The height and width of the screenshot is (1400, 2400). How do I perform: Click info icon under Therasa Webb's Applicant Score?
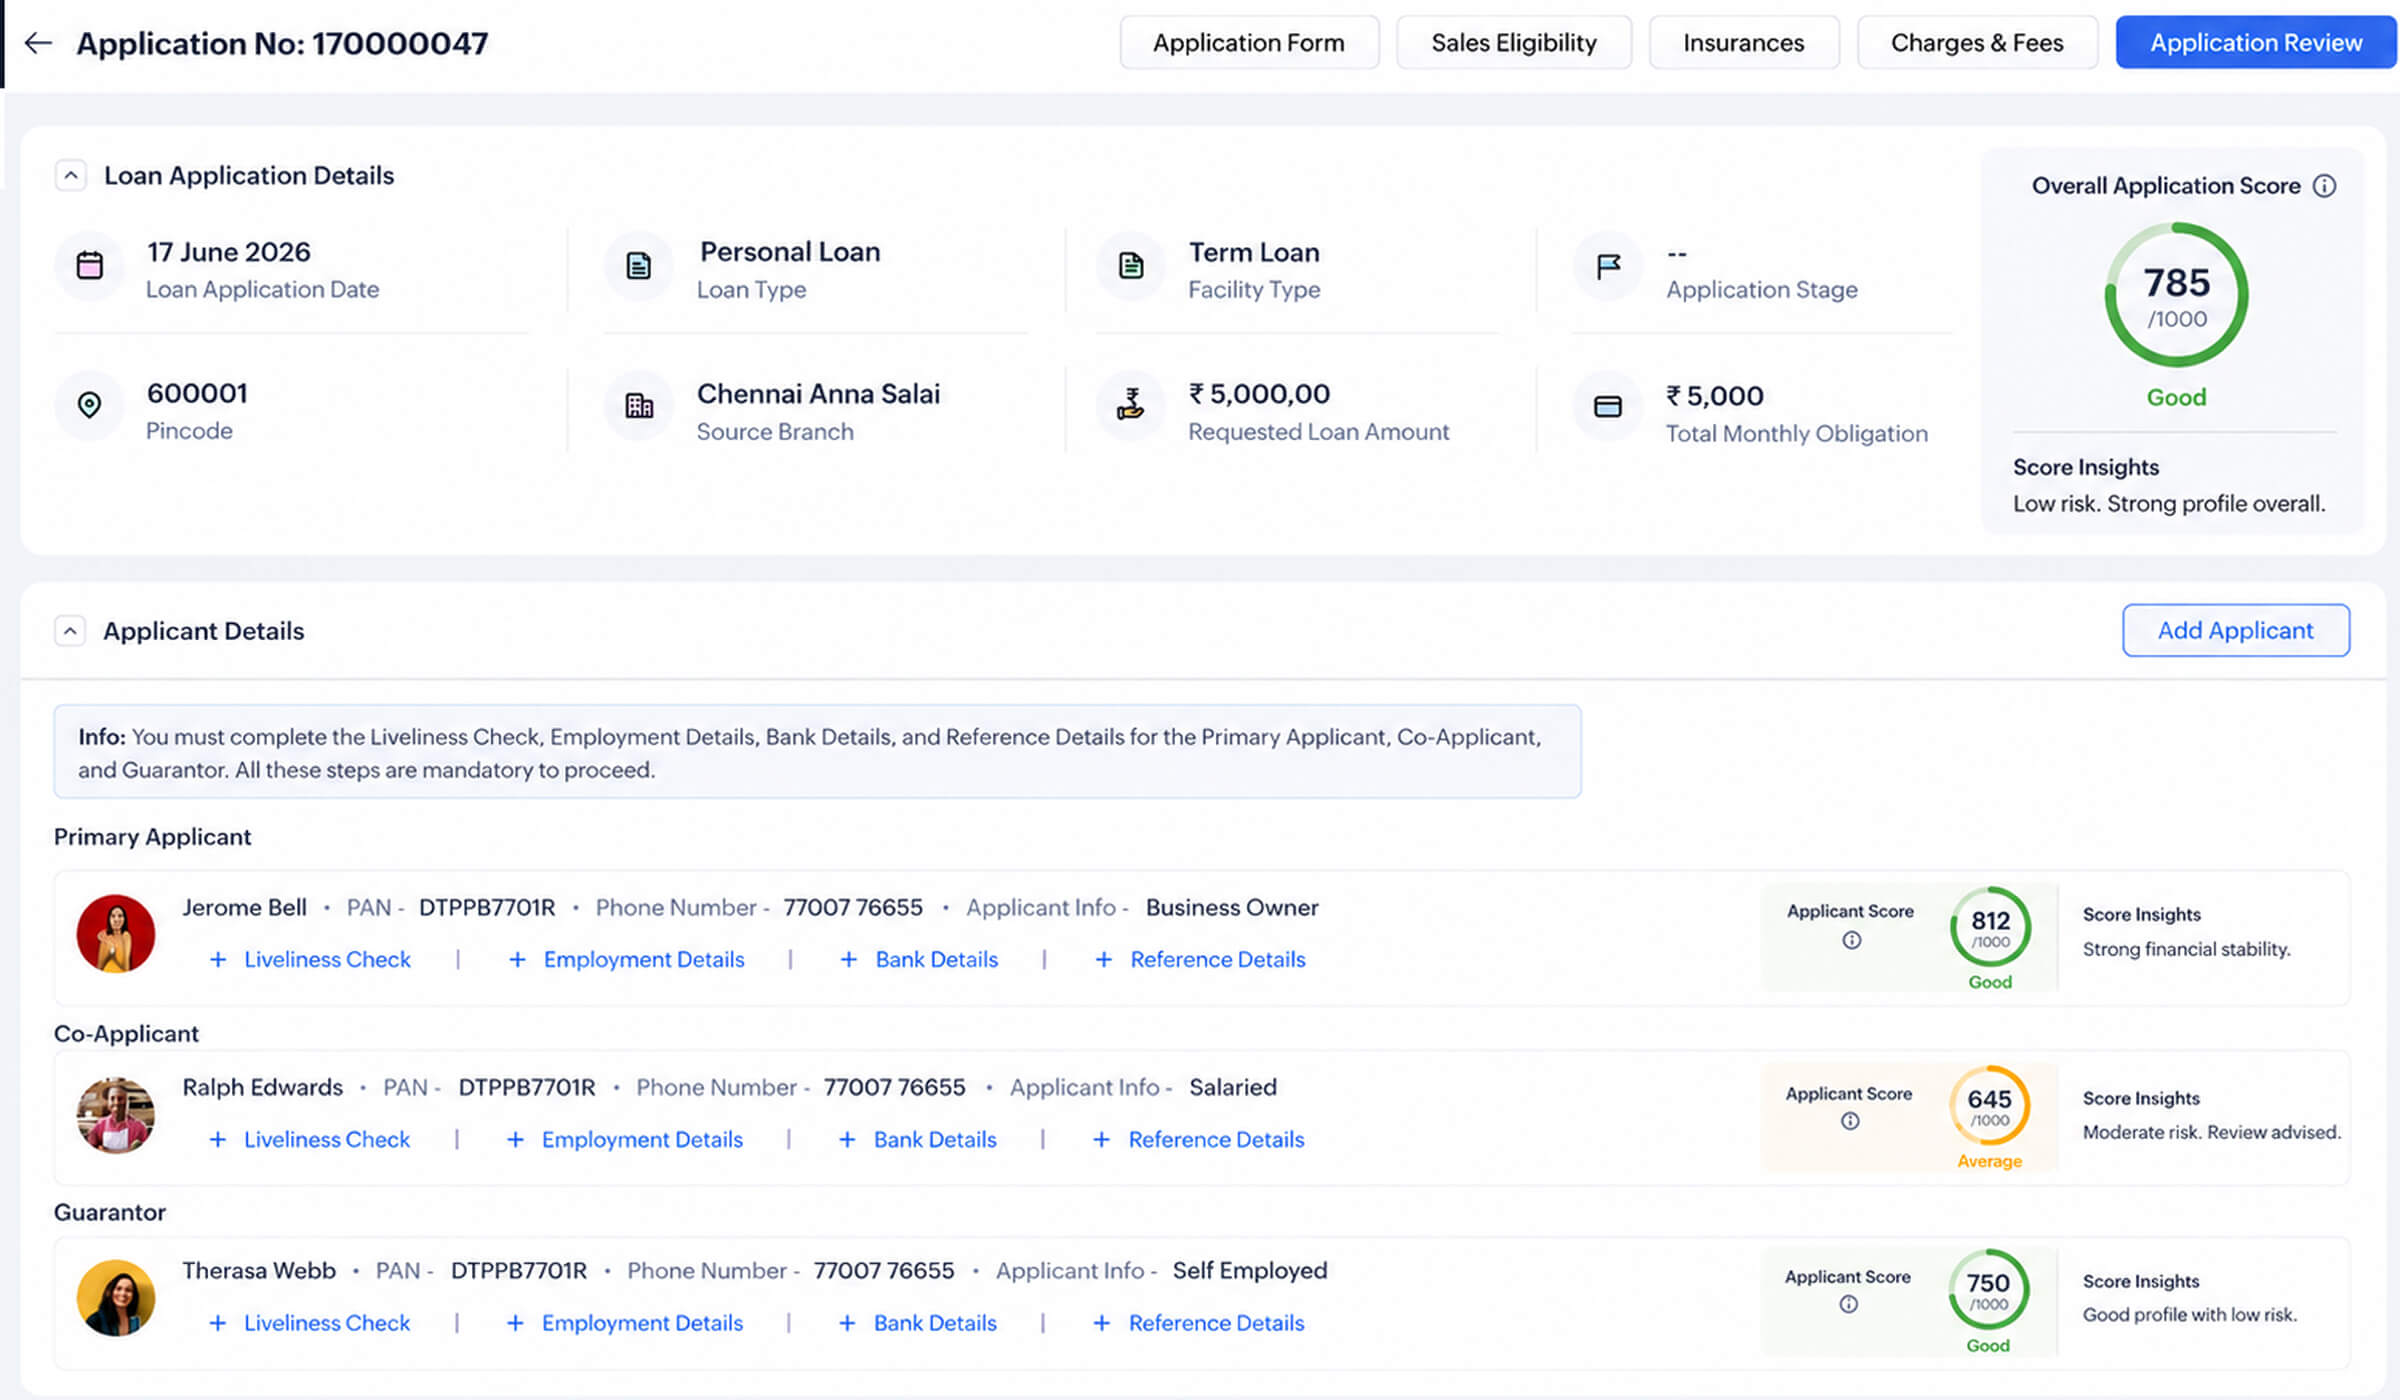click(1849, 1304)
